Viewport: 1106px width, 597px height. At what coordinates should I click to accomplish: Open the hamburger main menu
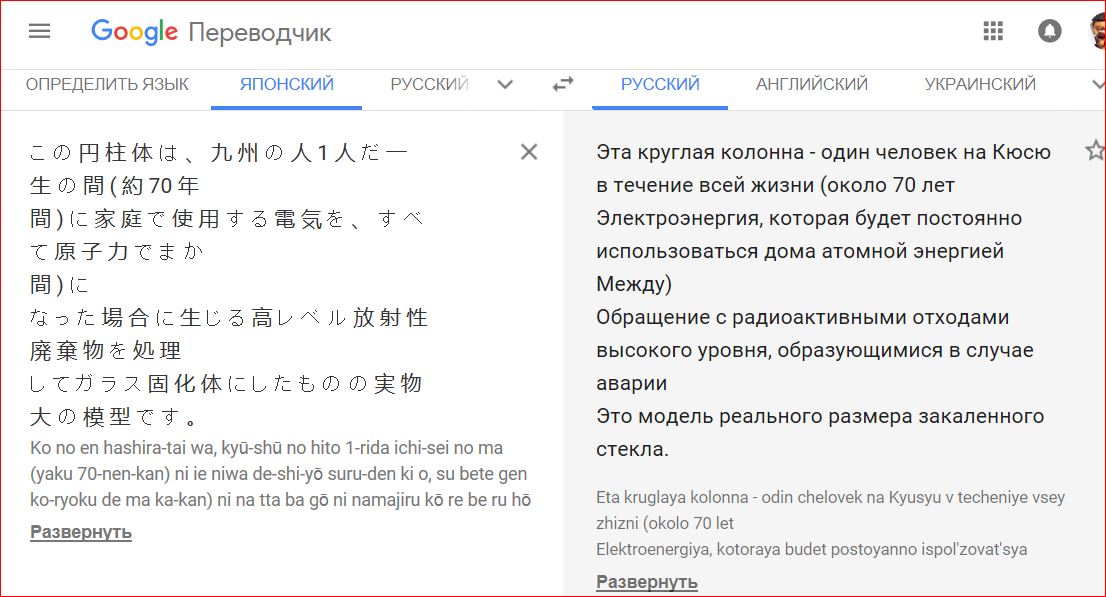click(x=39, y=31)
